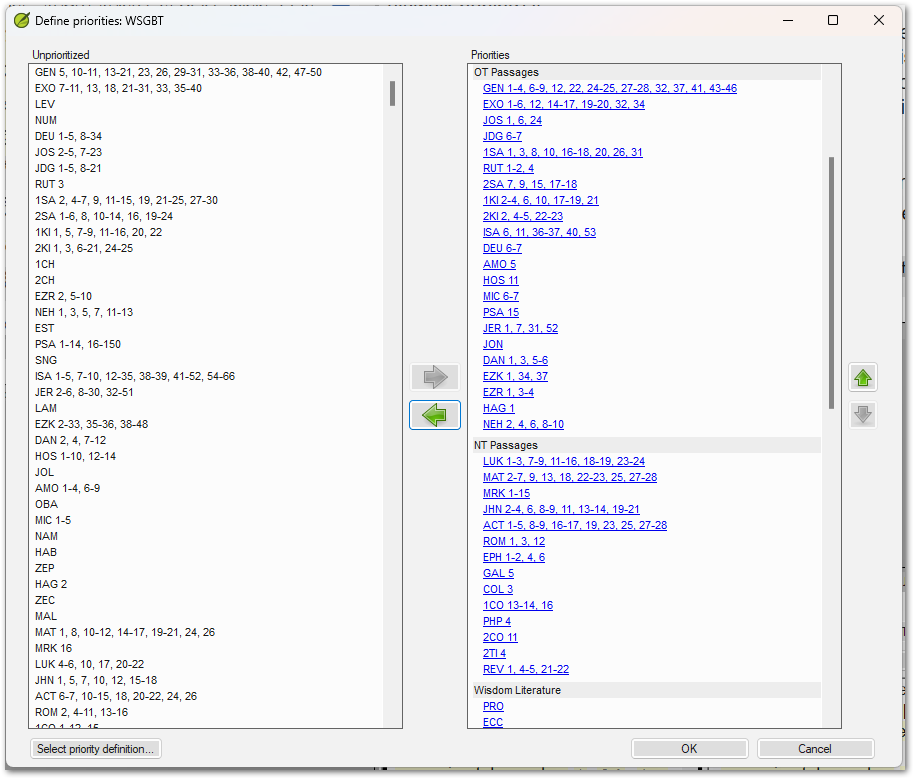Open the REV 1, 4-5, 21-22 link
The height and width of the screenshot is (779, 914).
click(525, 669)
